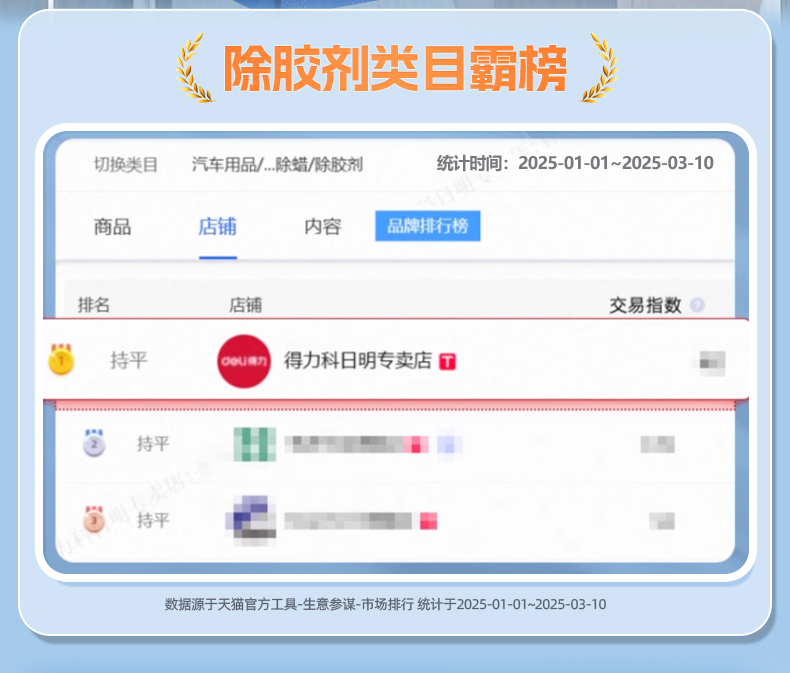Click the red Tmall T badge
Image resolution: width=790 pixels, height=673 pixels.
pos(447,362)
